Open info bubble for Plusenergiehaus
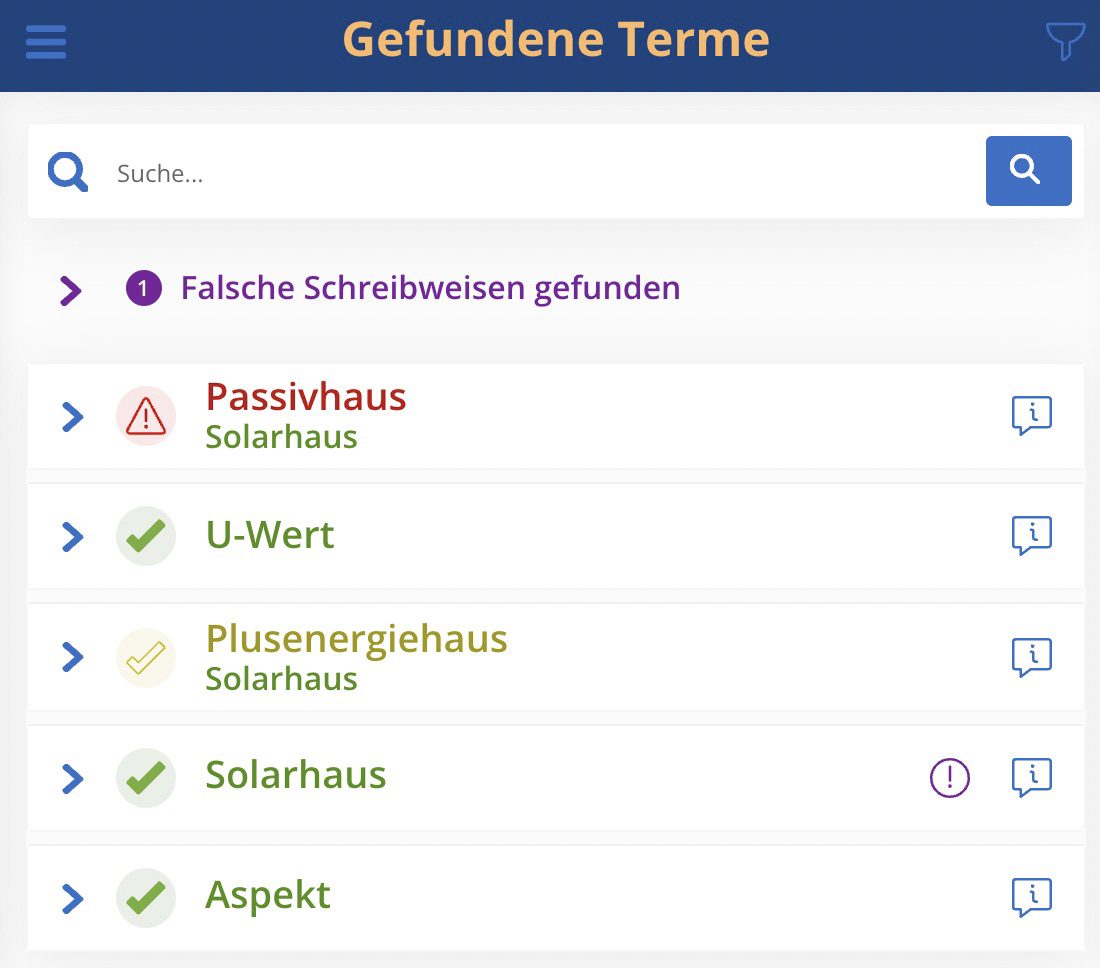The height and width of the screenshot is (968, 1100). coord(1031,657)
